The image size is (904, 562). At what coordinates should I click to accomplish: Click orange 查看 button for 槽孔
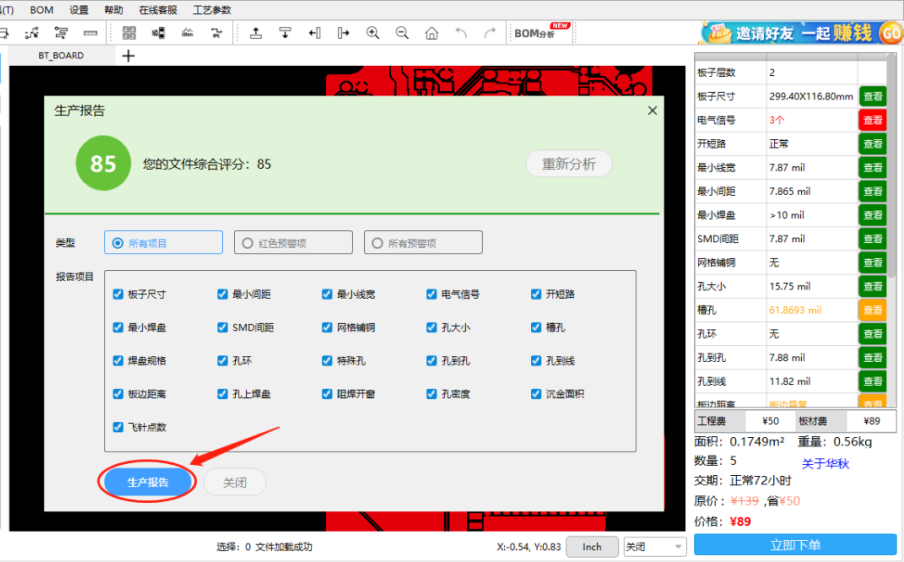(872, 310)
